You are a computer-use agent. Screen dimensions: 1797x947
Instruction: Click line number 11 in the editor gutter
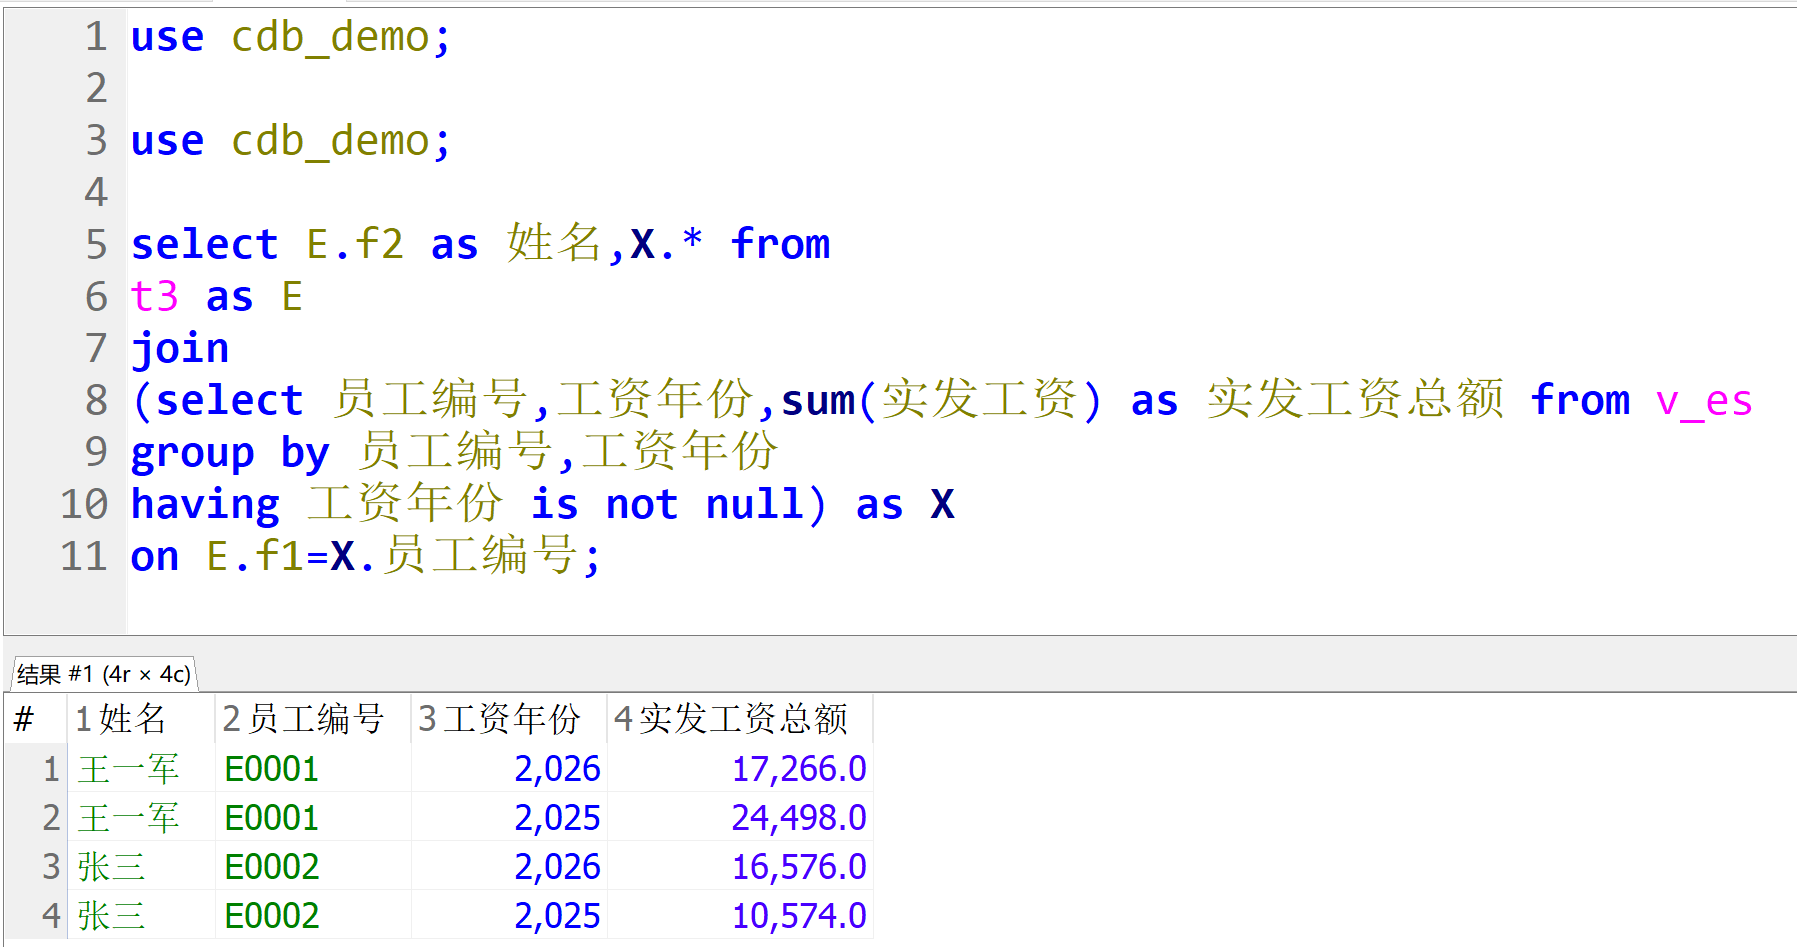click(84, 556)
